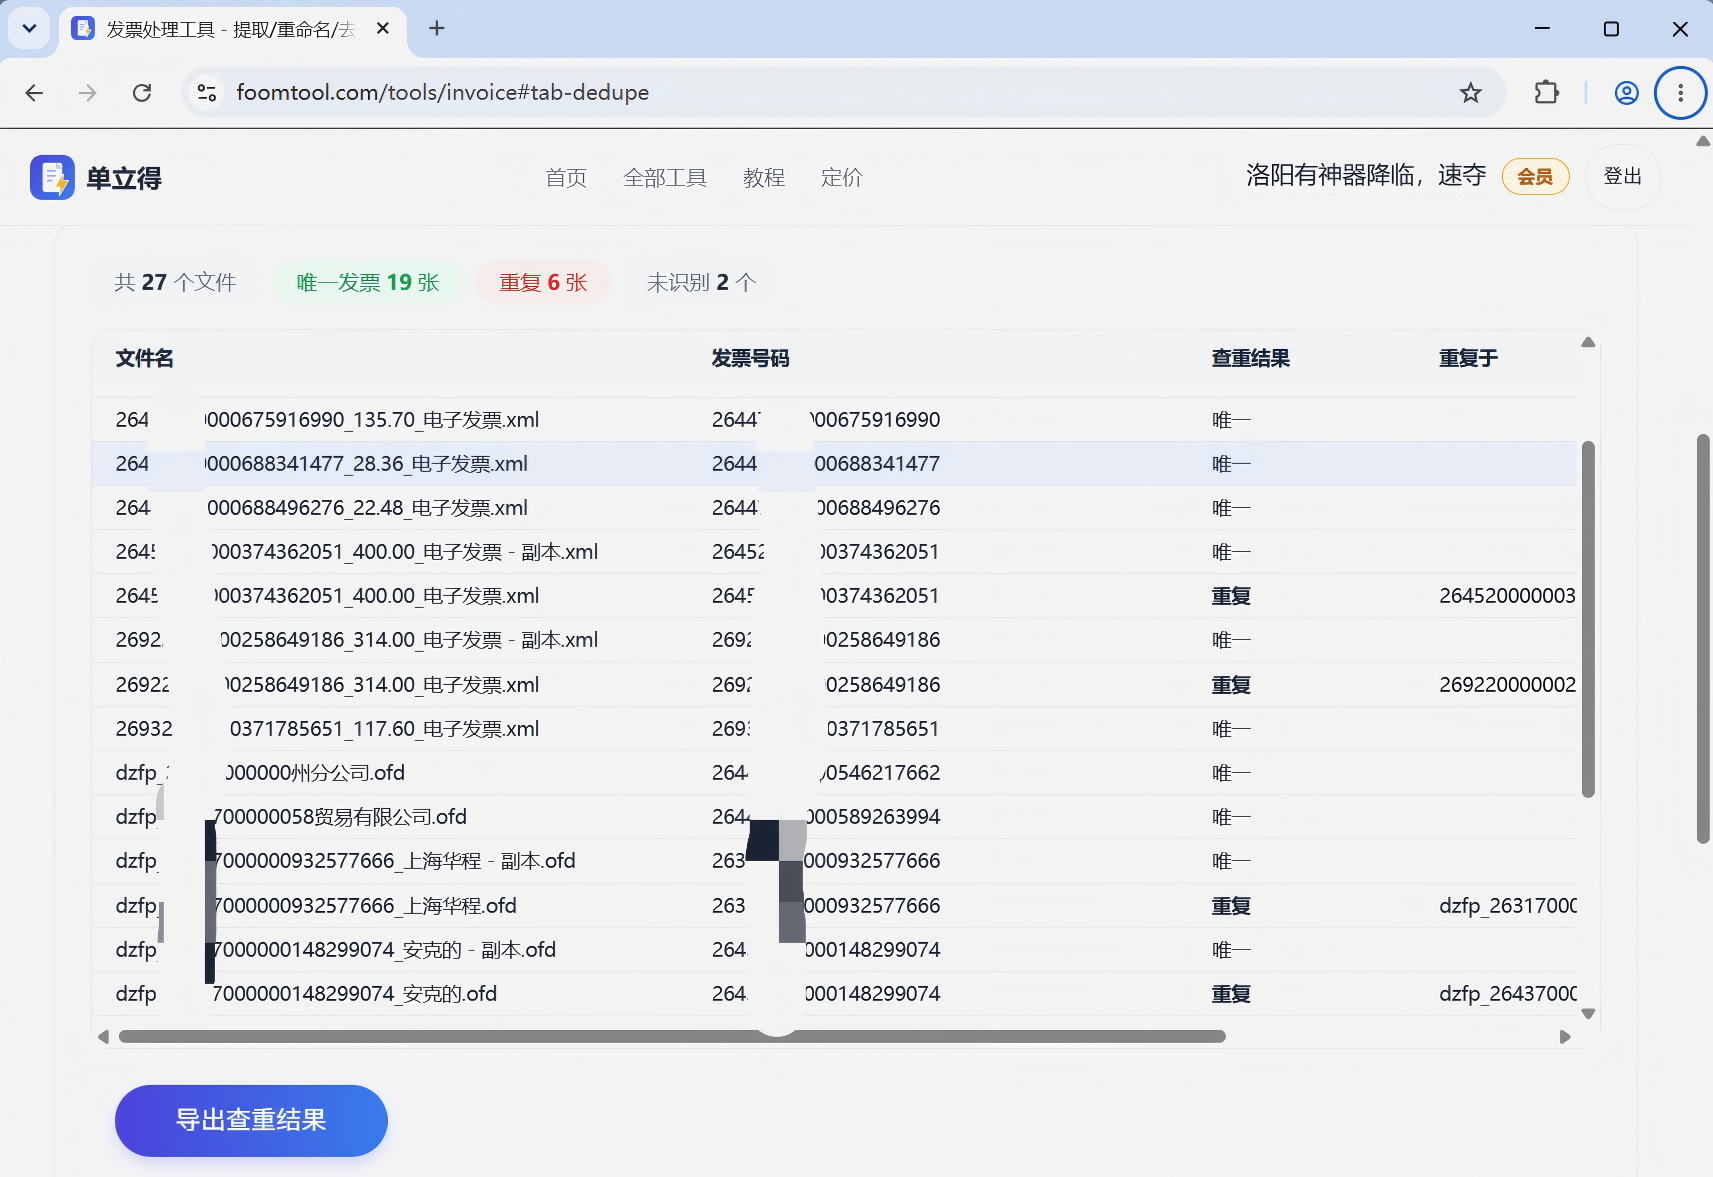Open a new browser tab with plus
1713x1177 pixels.
pyautogui.click(x=437, y=29)
